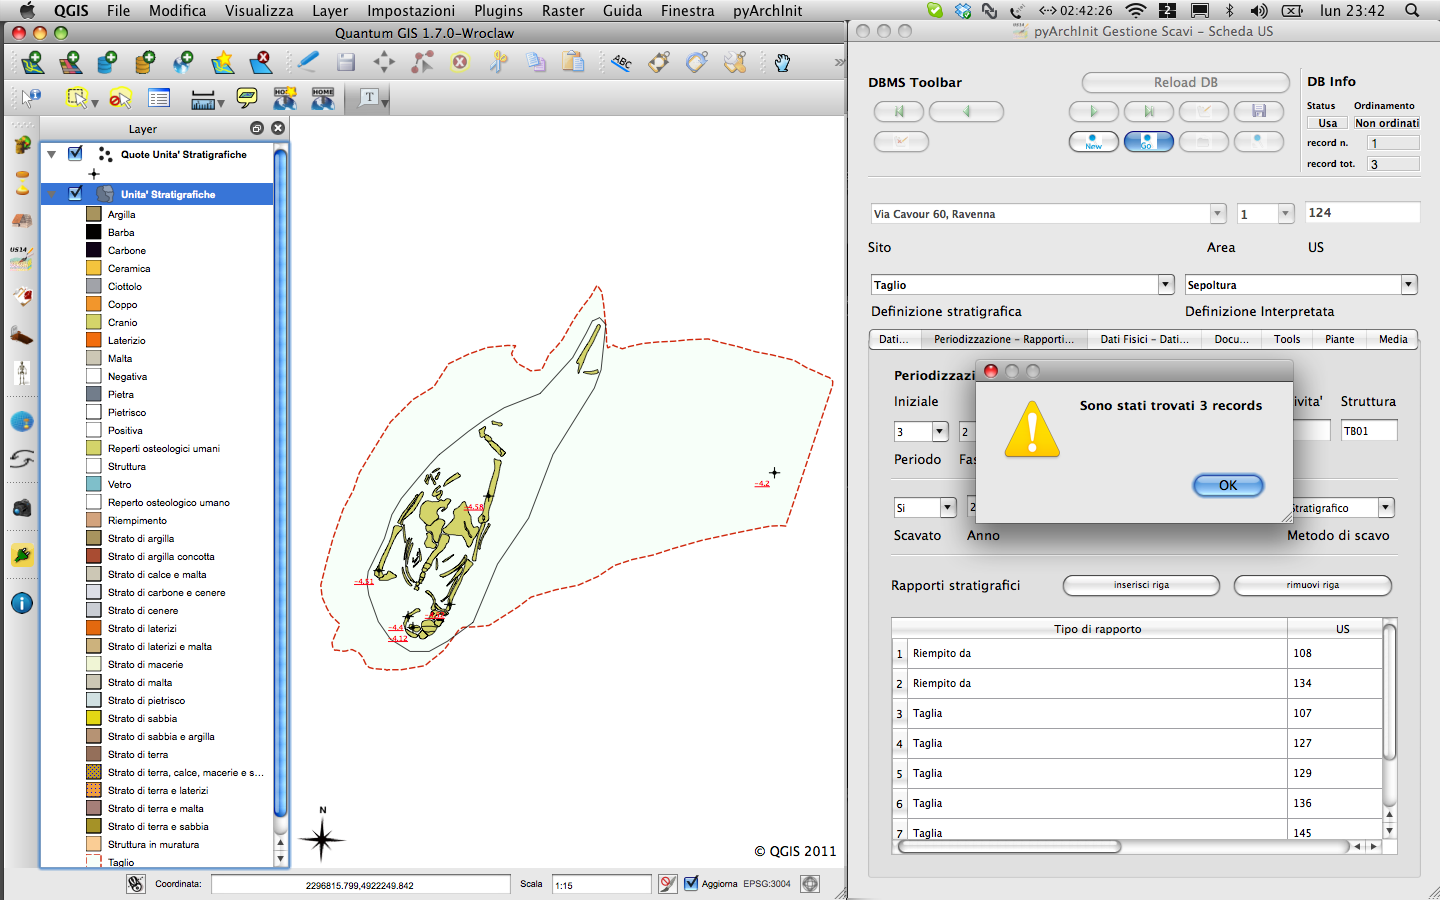Click the Deselect Features icon
This screenshot has height=900, width=1440.
(120, 98)
